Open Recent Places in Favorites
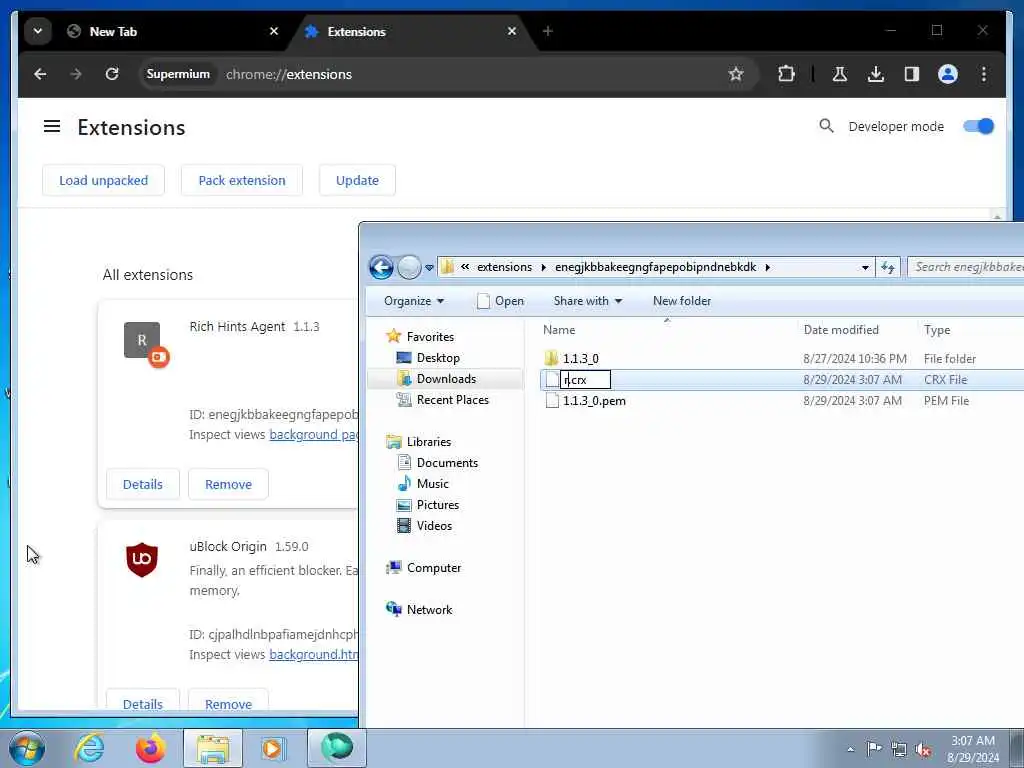The image size is (1024, 768). click(453, 400)
